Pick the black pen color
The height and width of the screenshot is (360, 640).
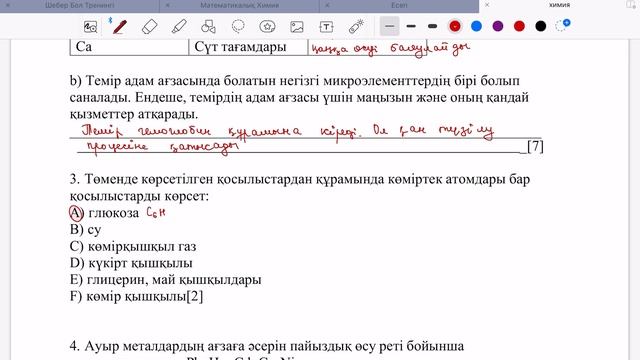pyautogui.click(x=540, y=27)
